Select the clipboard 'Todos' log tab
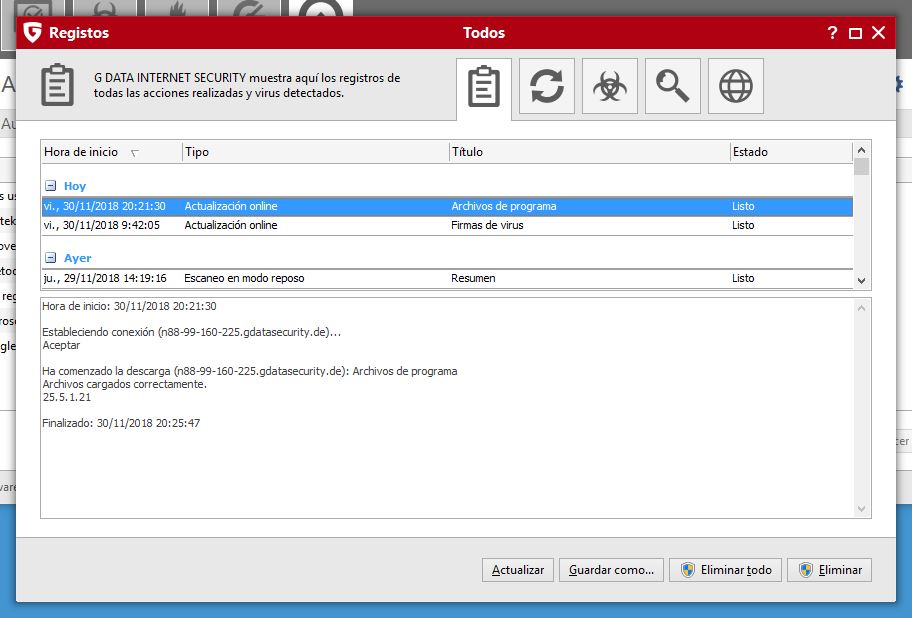The image size is (912, 618). tap(483, 87)
